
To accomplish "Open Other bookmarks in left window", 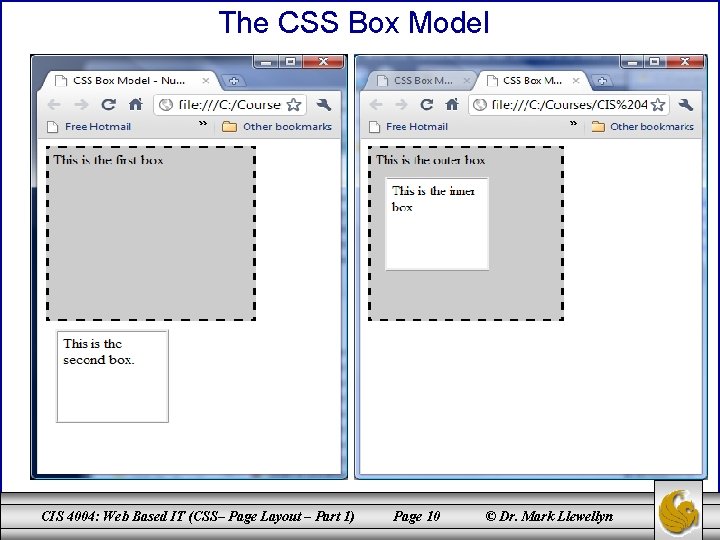I will (x=276, y=126).
